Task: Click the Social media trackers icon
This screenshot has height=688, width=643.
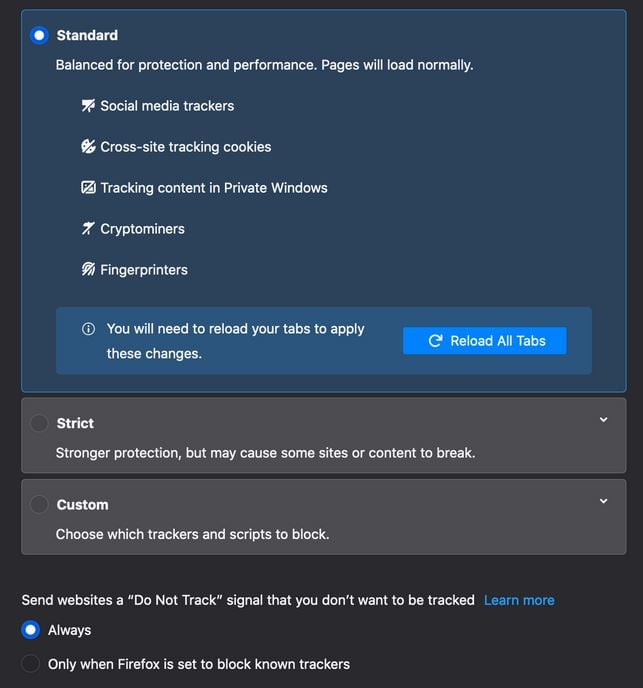Action: coord(88,106)
